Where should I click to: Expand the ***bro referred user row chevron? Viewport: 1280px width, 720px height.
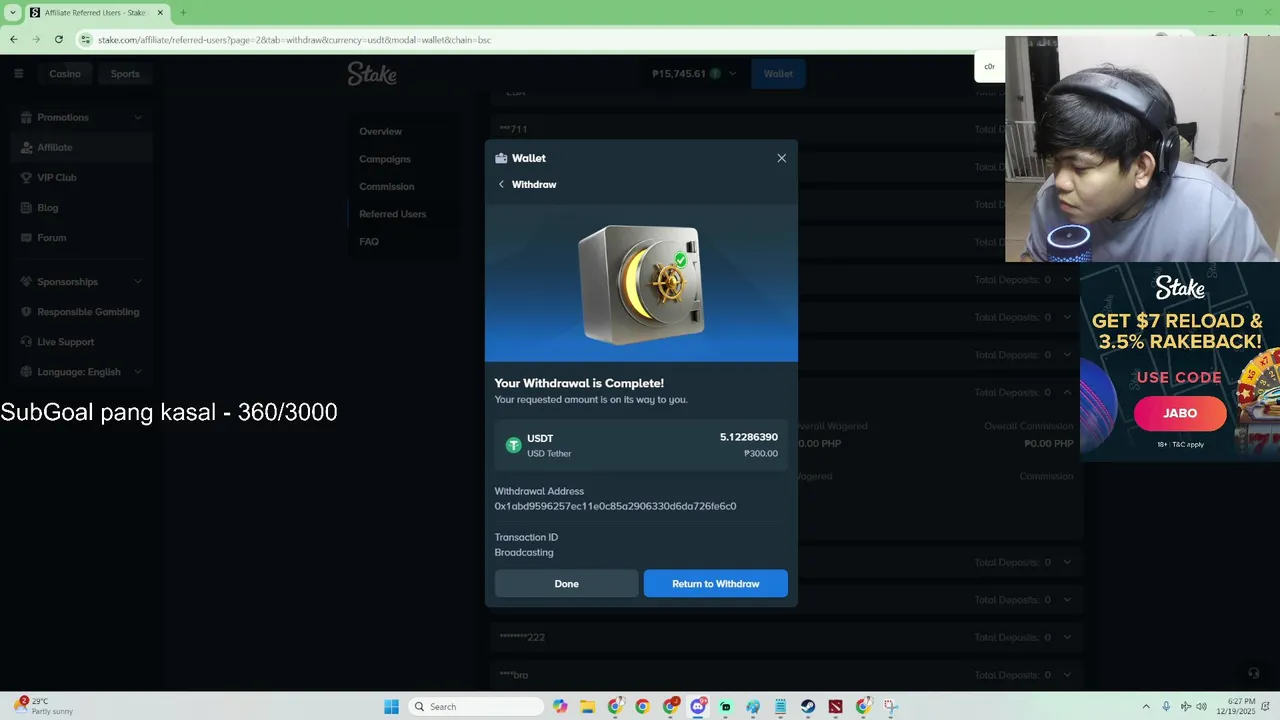point(1067,675)
